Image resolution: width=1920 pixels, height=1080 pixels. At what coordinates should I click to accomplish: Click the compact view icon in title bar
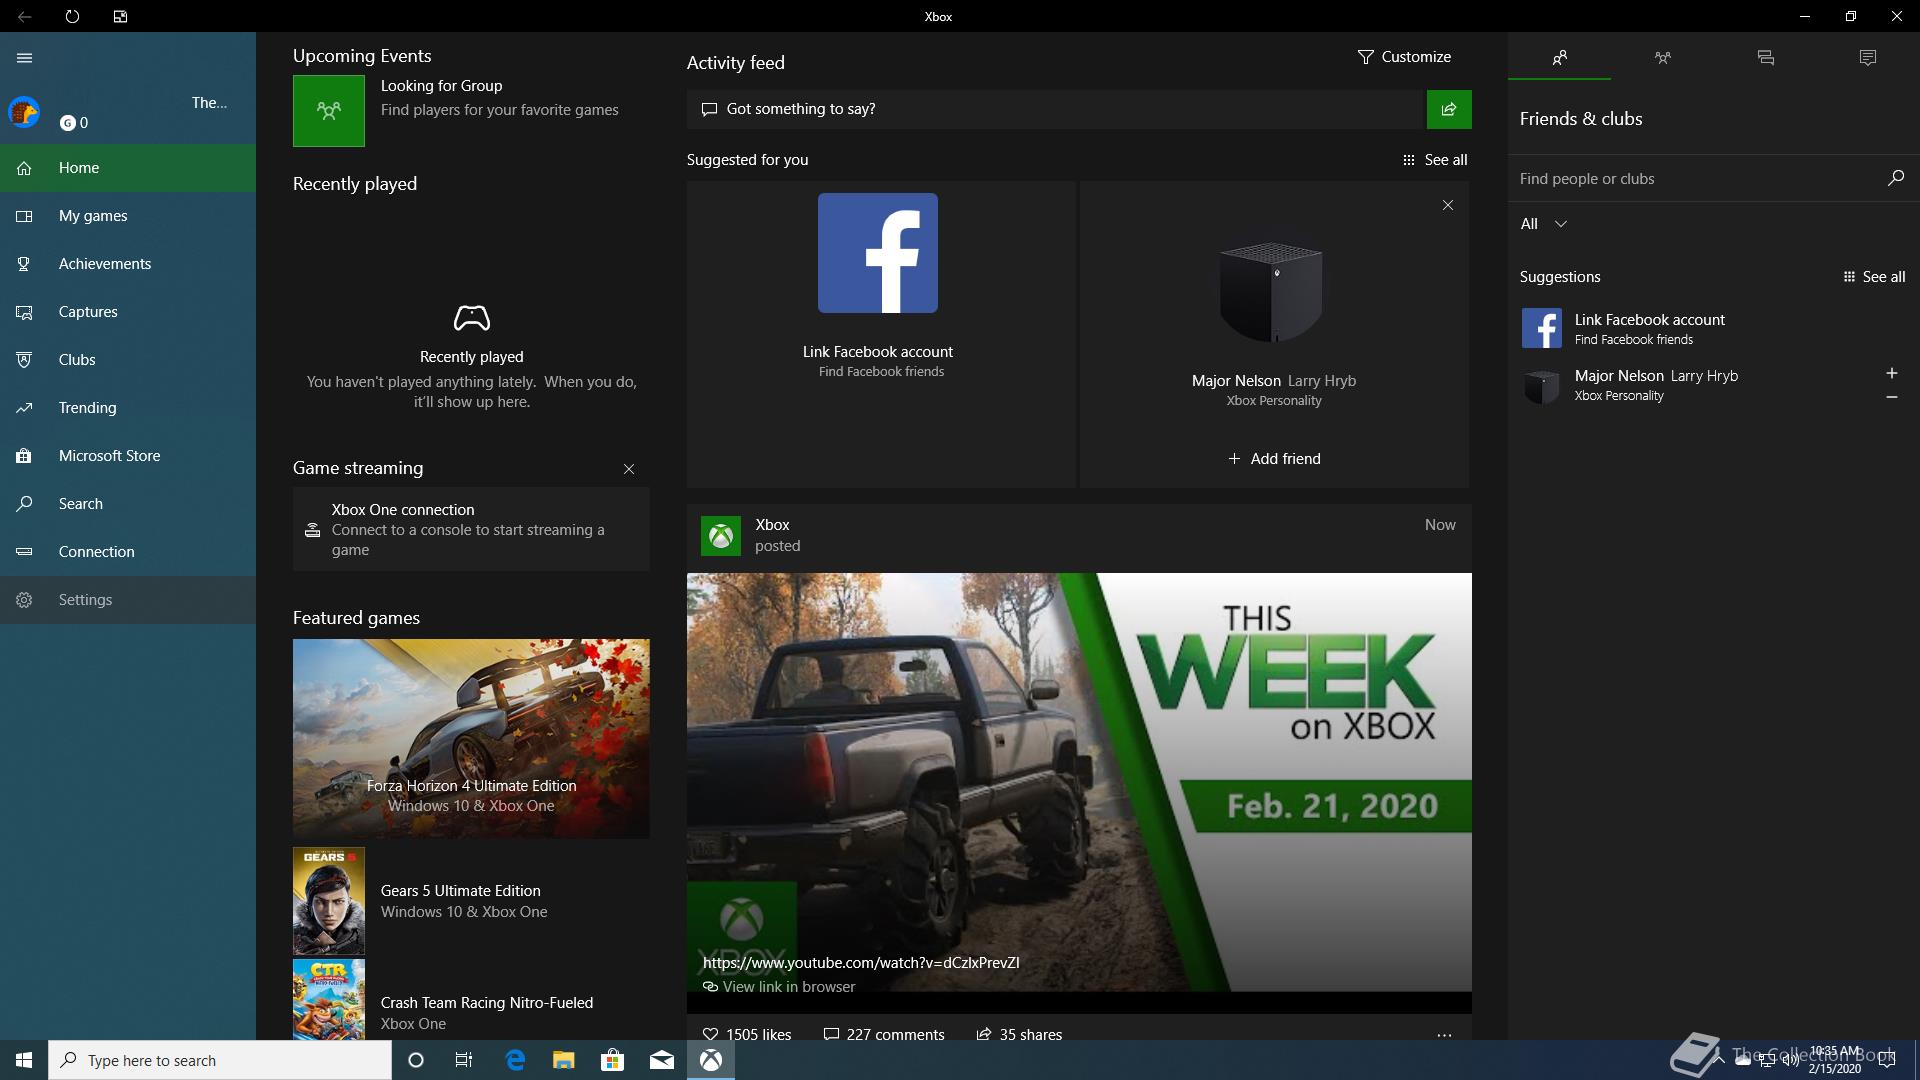pyautogui.click(x=120, y=16)
